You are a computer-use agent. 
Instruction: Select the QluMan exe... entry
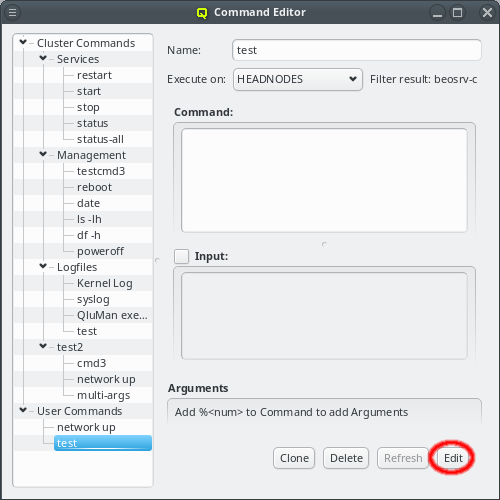click(112, 315)
